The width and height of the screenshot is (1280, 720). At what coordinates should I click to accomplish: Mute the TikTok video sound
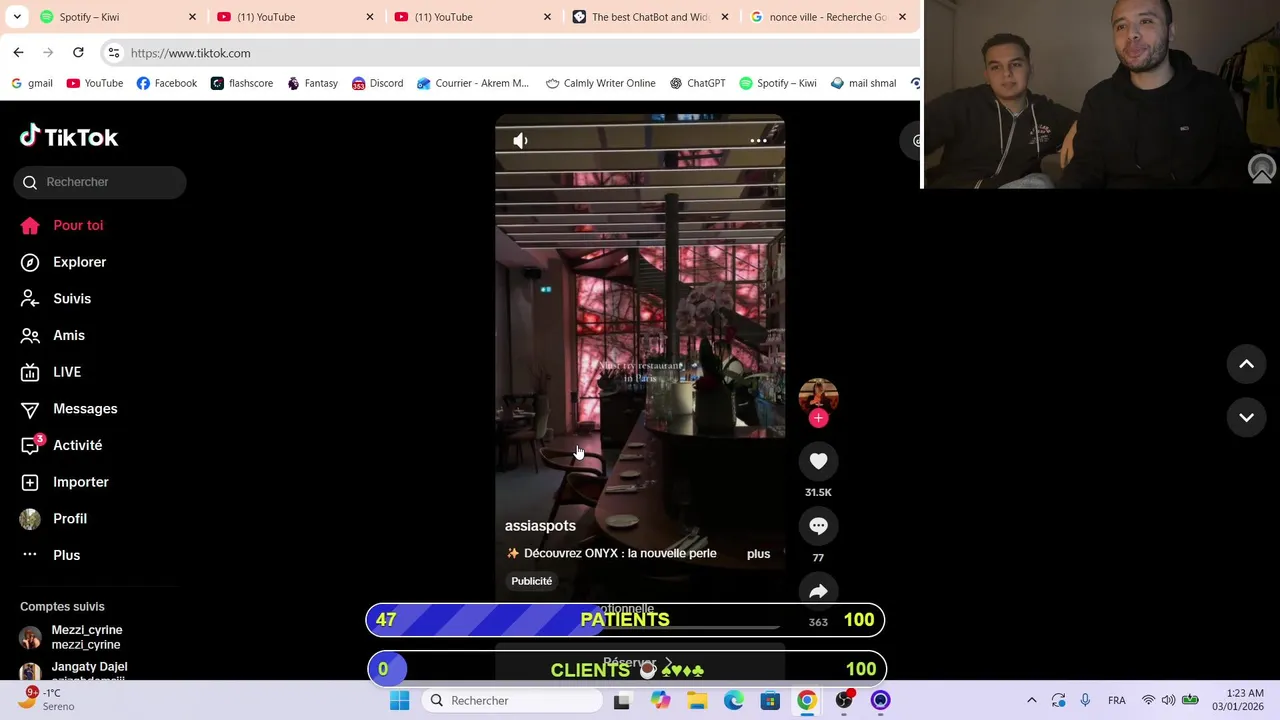pos(520,141)
